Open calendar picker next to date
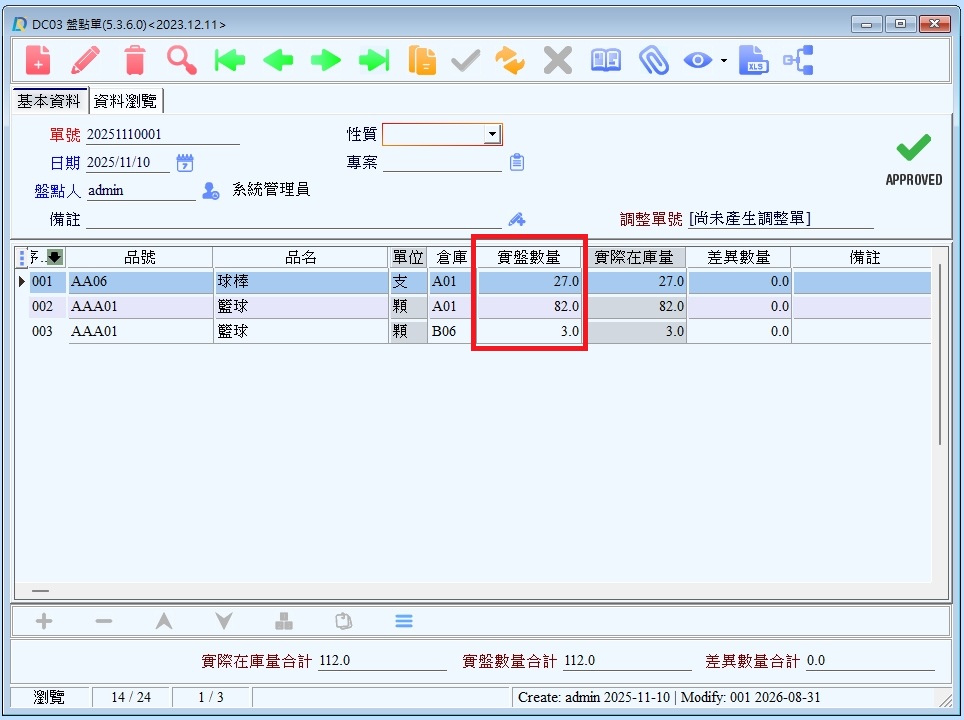Screen dimensions: 964x720 [184, 163]
